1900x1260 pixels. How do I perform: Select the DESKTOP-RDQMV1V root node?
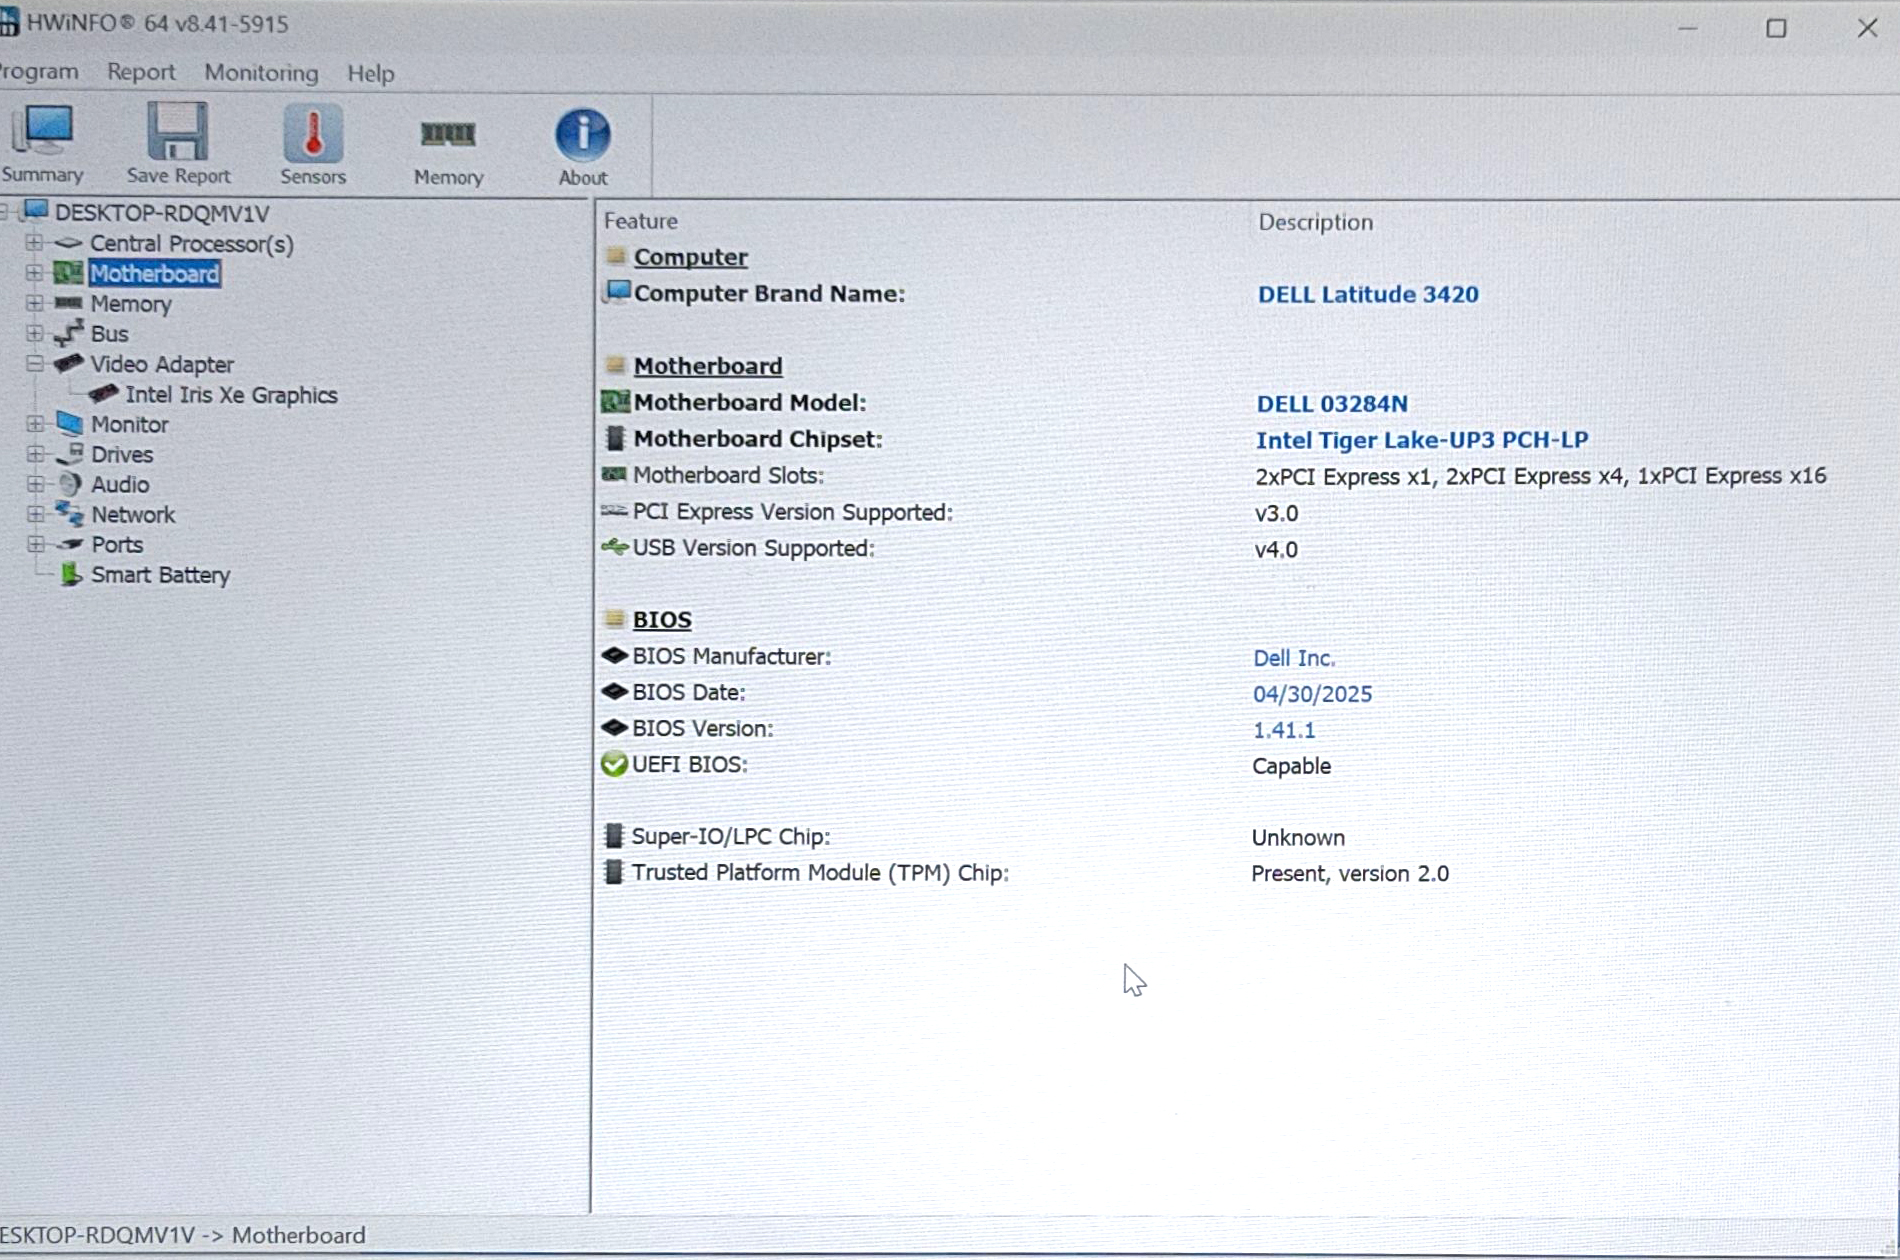point(162,213)
